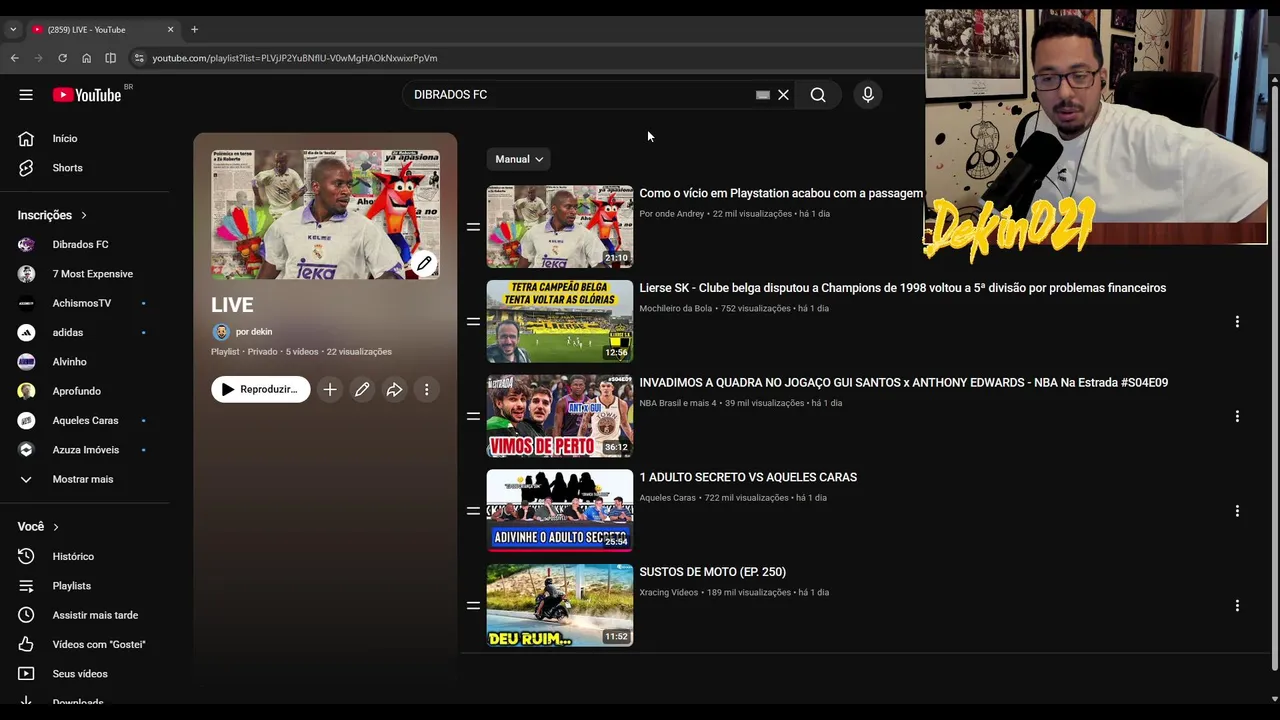This screenshot has height=720, width=1280.
Task: Expand the Você section header
Action: point(38,527)
